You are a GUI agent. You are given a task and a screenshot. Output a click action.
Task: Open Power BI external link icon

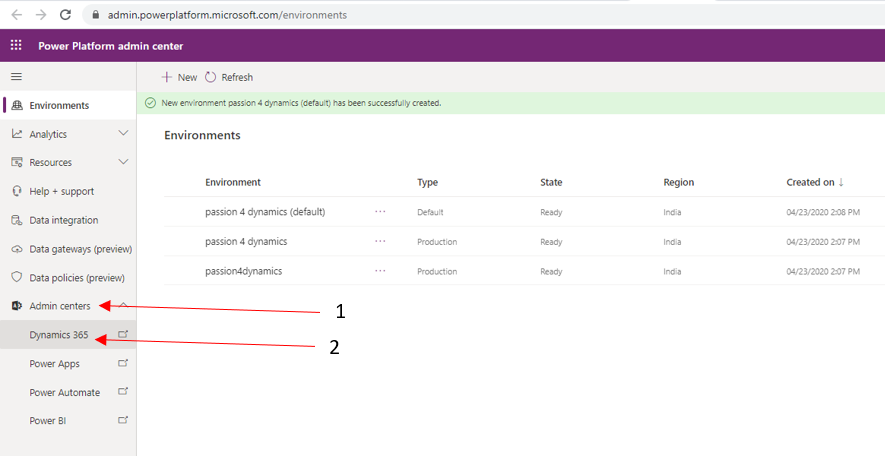click(x=123, y=421)
